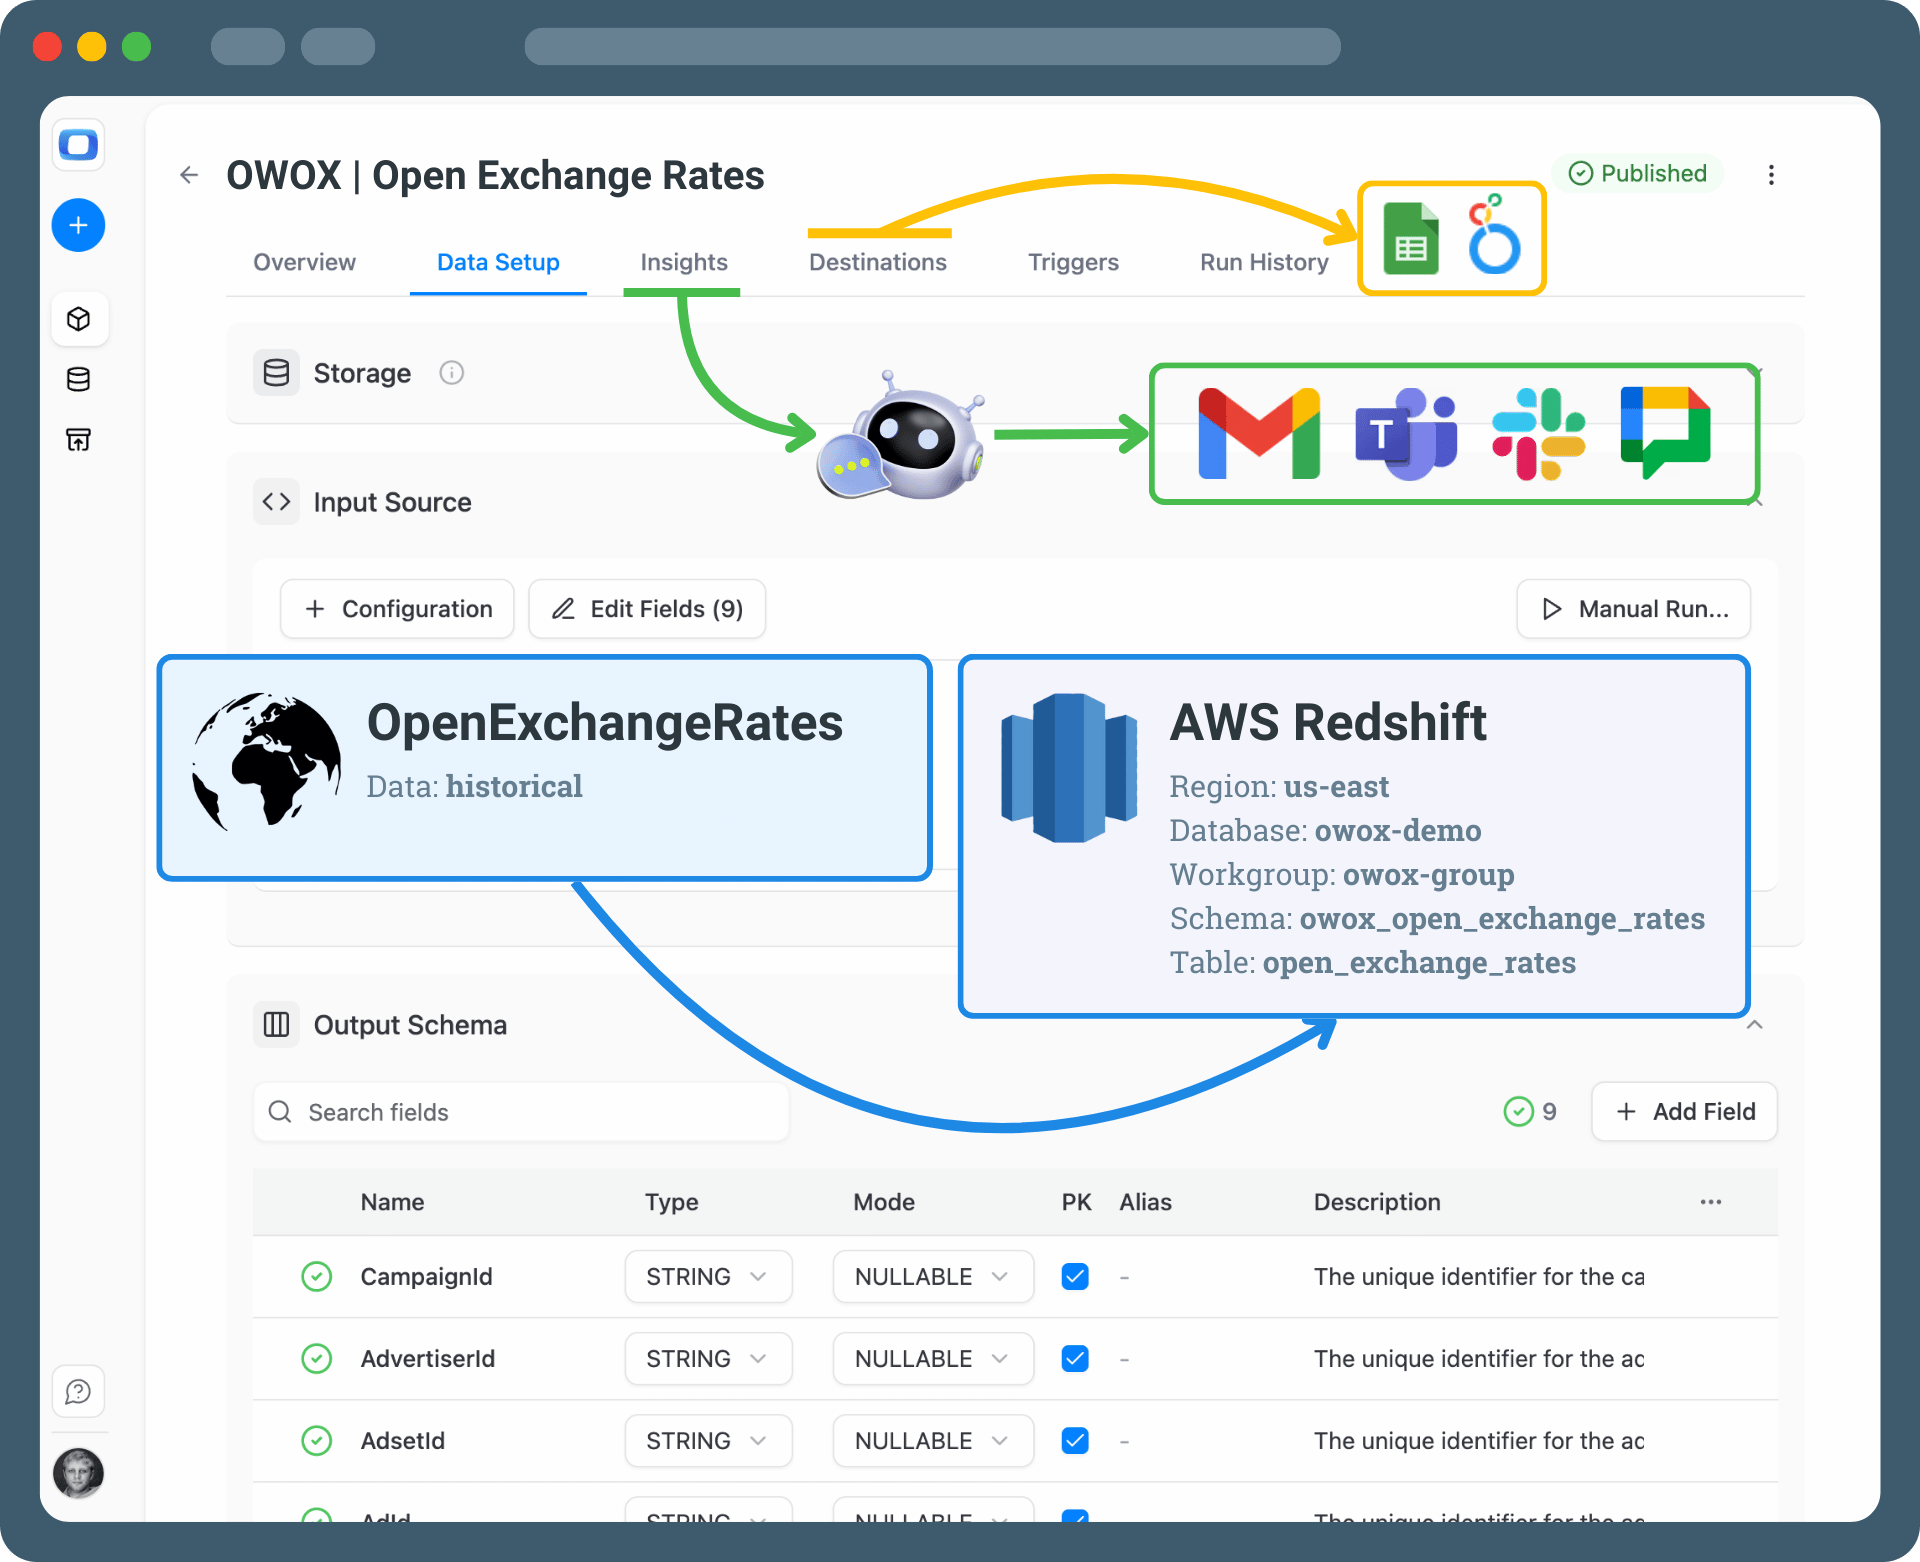Open the CampaignId STRING type dropdown
Image resolution: width=1920 pixels, height=1562 pixels.
707,1277
